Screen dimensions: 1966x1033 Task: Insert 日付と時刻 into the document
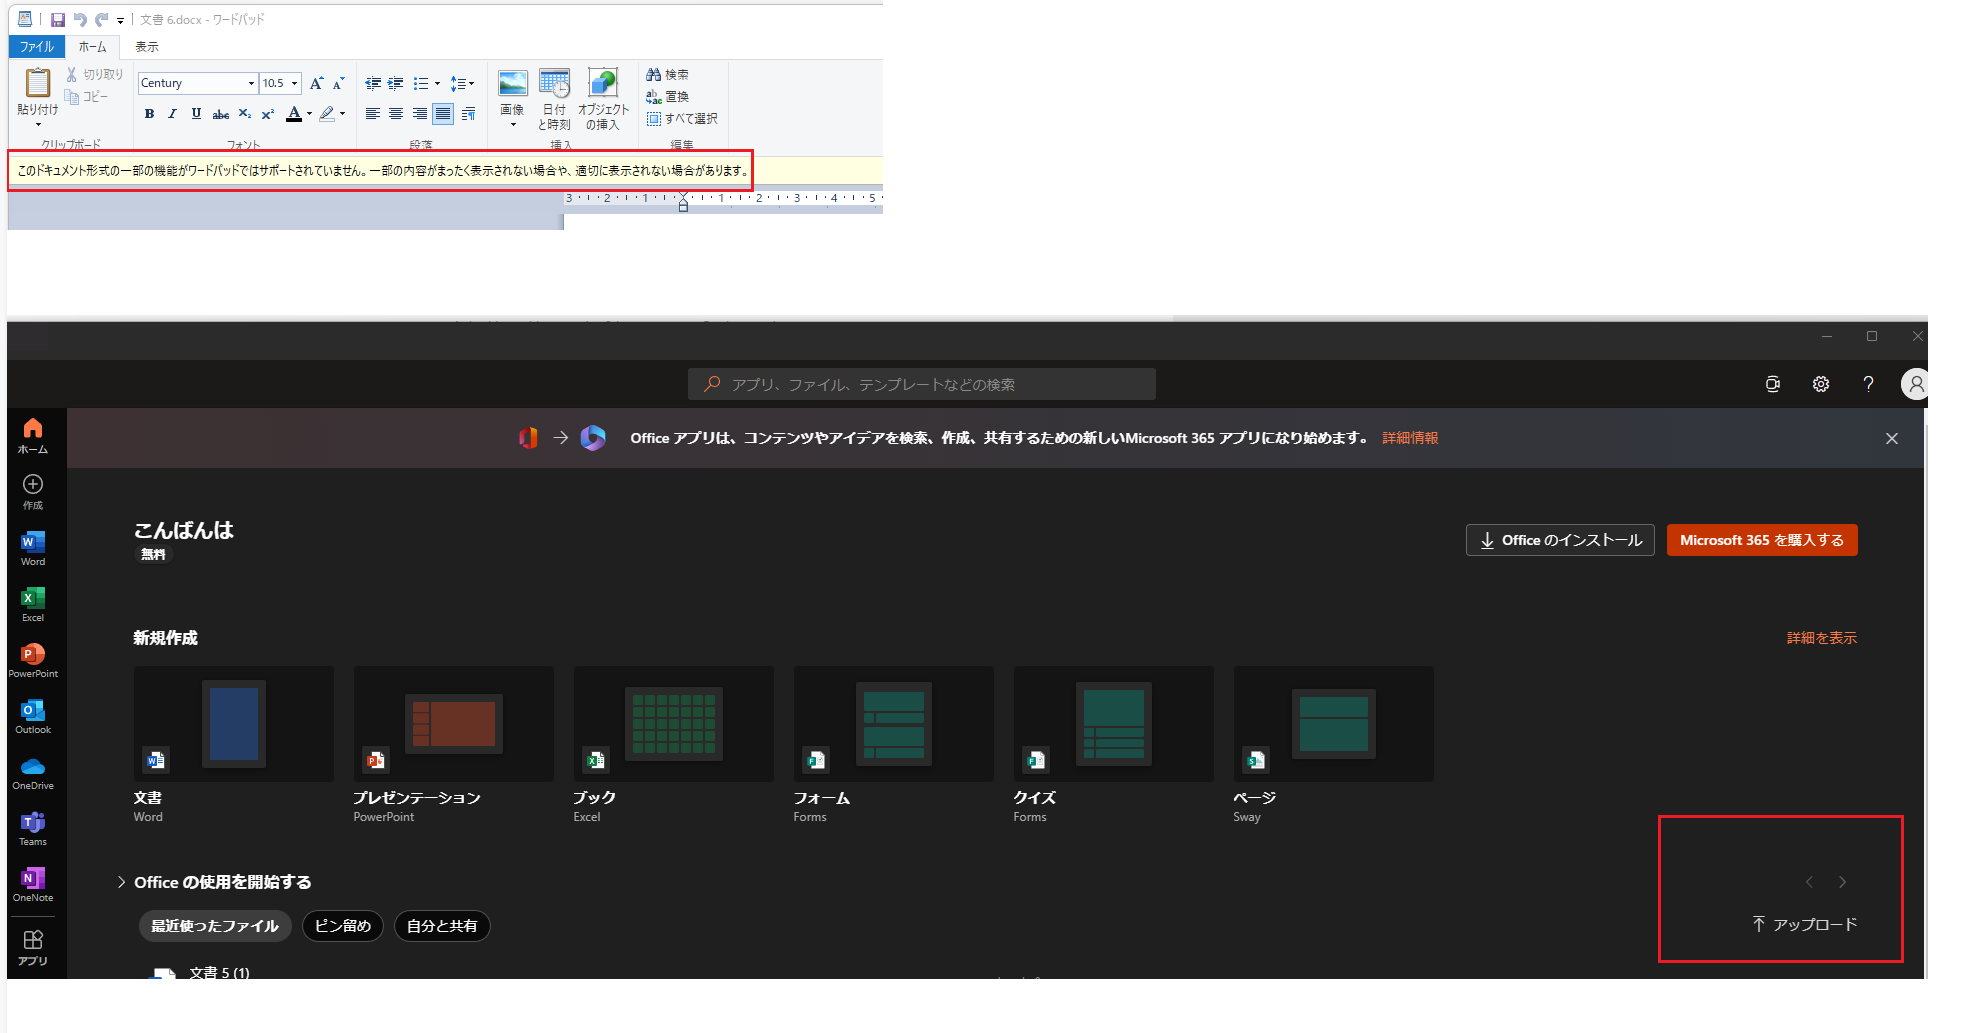click(x=554, y=99)
